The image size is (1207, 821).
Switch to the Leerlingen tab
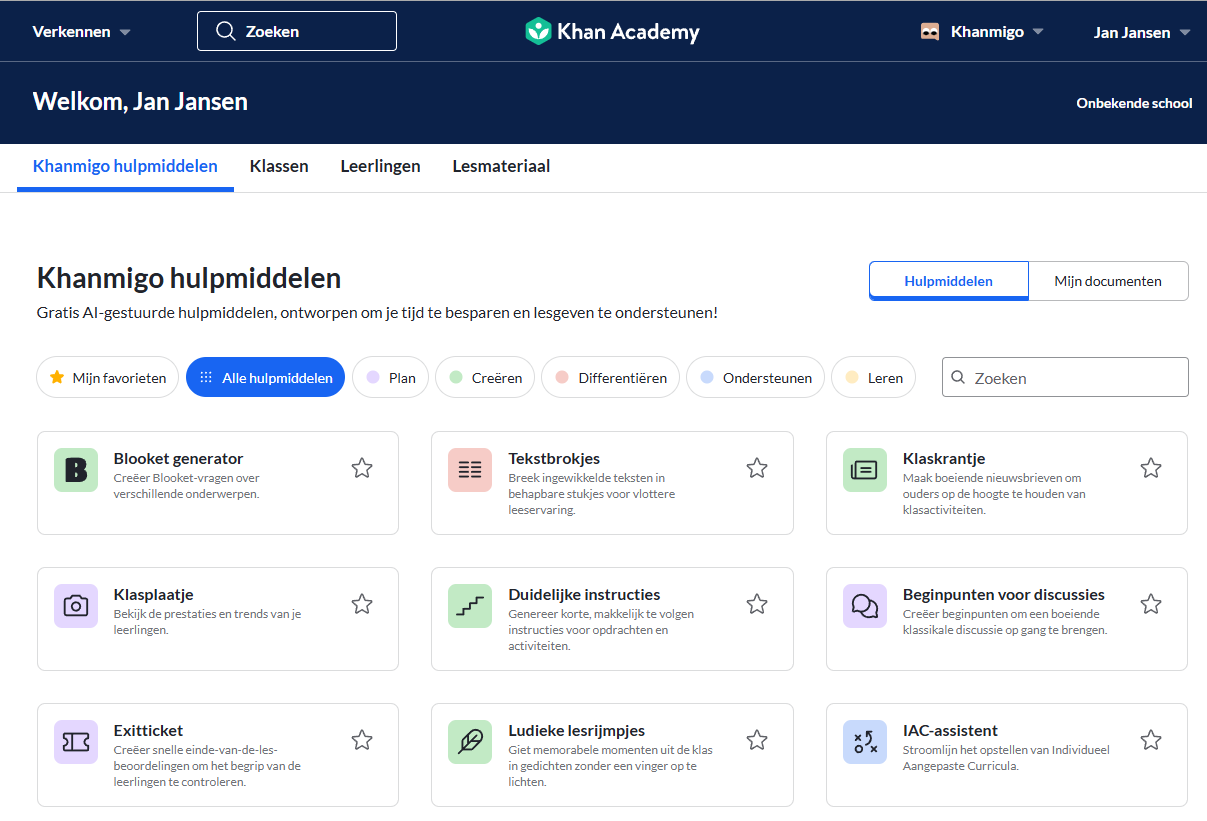380,166
